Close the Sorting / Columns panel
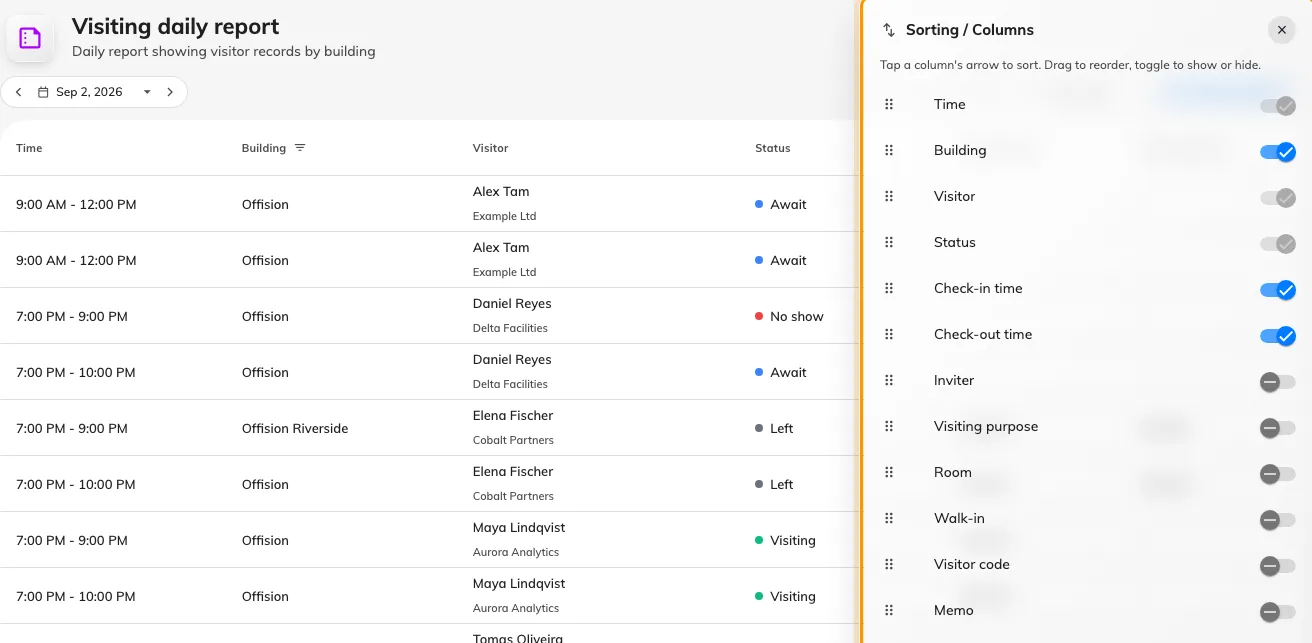The image size is (1312, 643). pyautogui.click(x=1281, y=30)
